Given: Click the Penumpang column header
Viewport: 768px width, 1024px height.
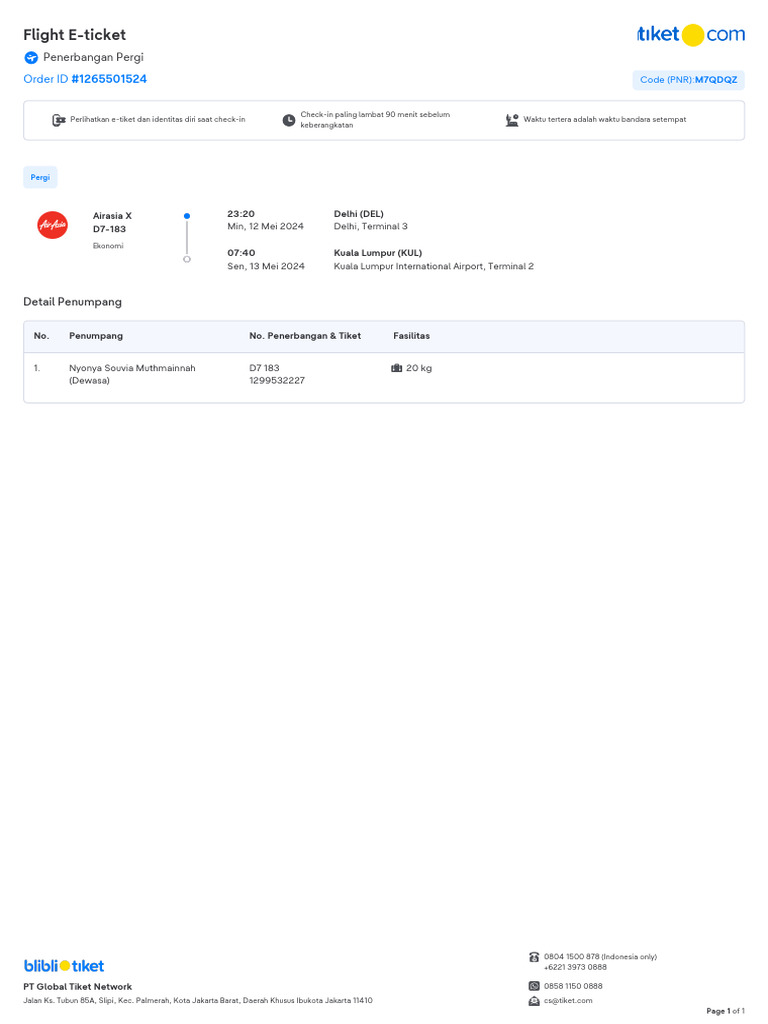Looking at the screenshot, I should [x=96, y=336].
